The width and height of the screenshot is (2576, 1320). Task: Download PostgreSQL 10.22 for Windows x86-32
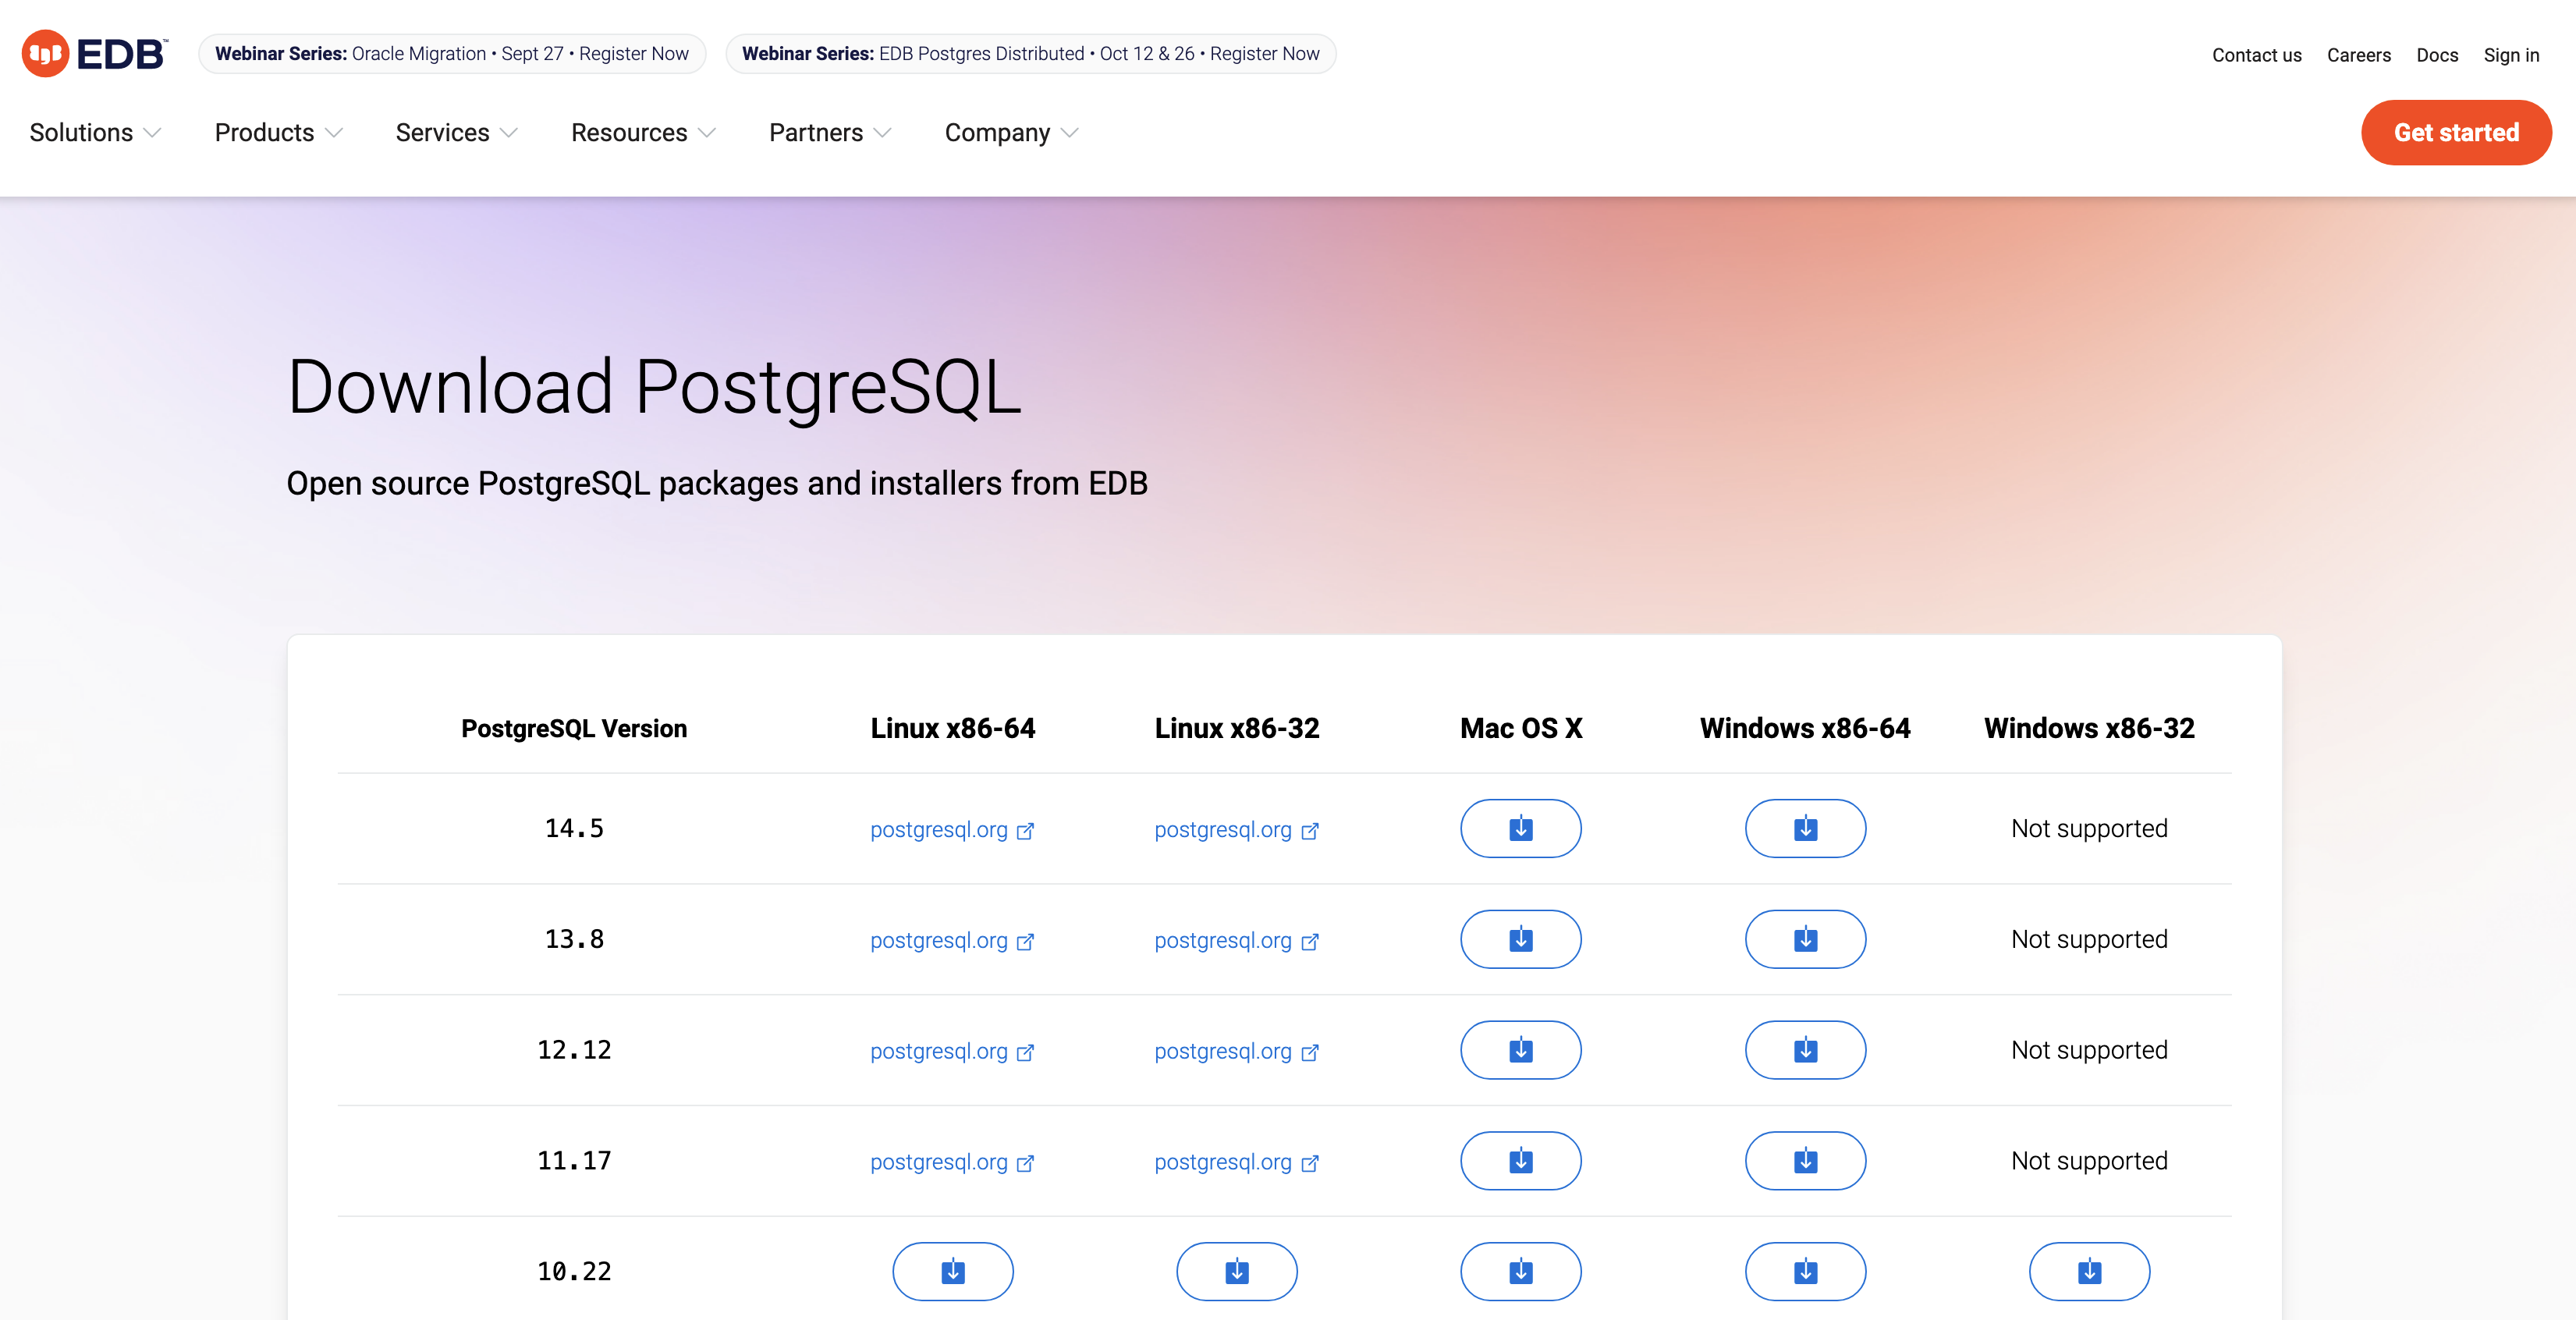click(2089, 1271)
